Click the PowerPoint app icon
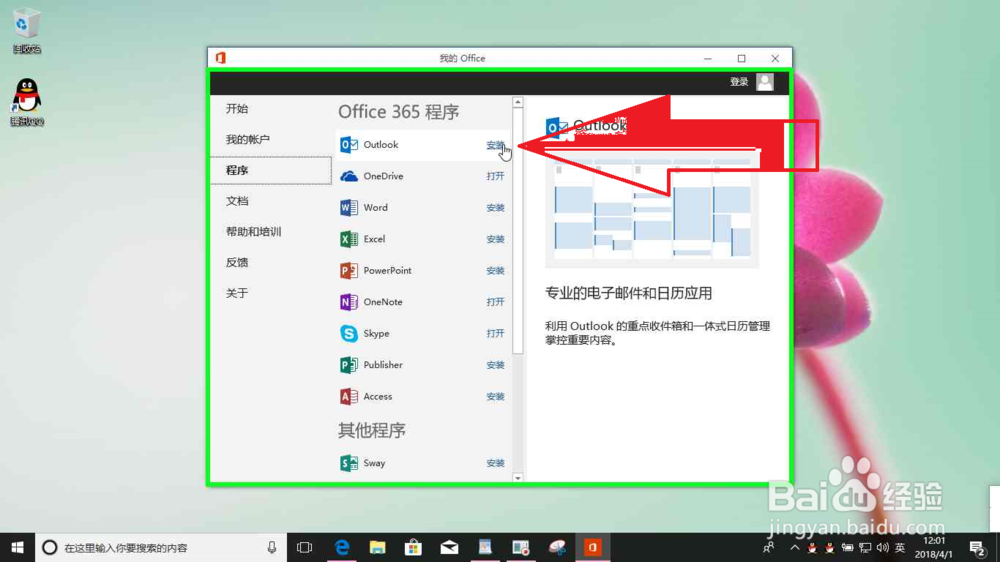The height and width of the screenshot is (562, 1000). tap(349, 270)
